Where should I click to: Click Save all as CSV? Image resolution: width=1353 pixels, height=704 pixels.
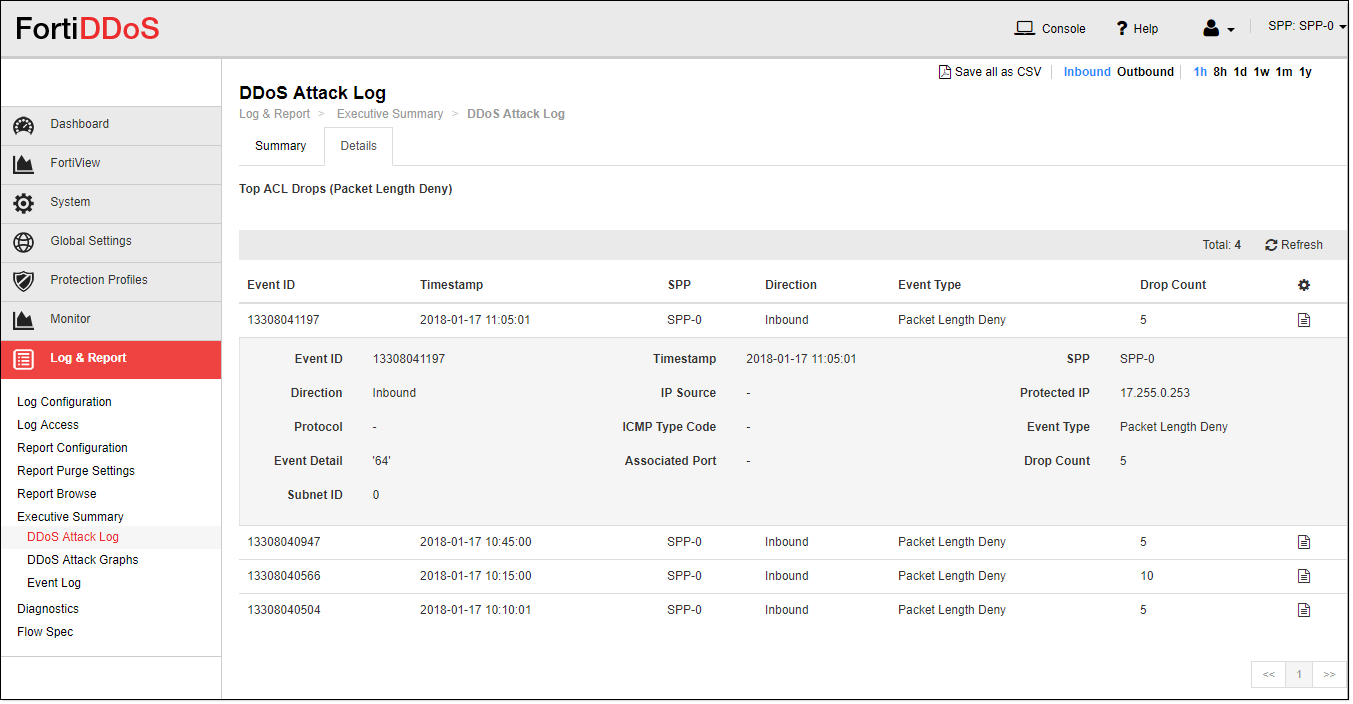989,71
